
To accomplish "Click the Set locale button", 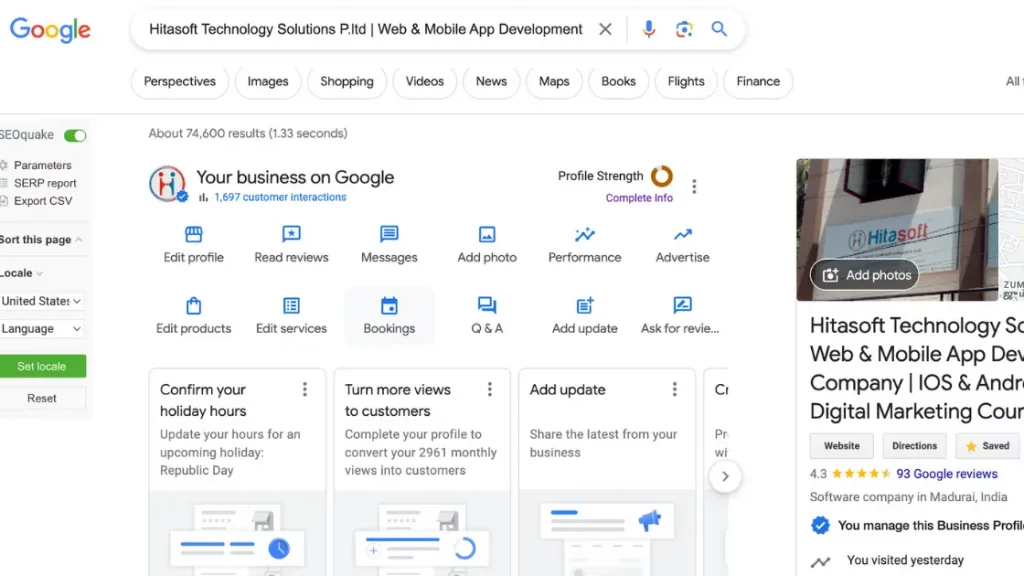I will pyautogui.click(x=42, y=366).
